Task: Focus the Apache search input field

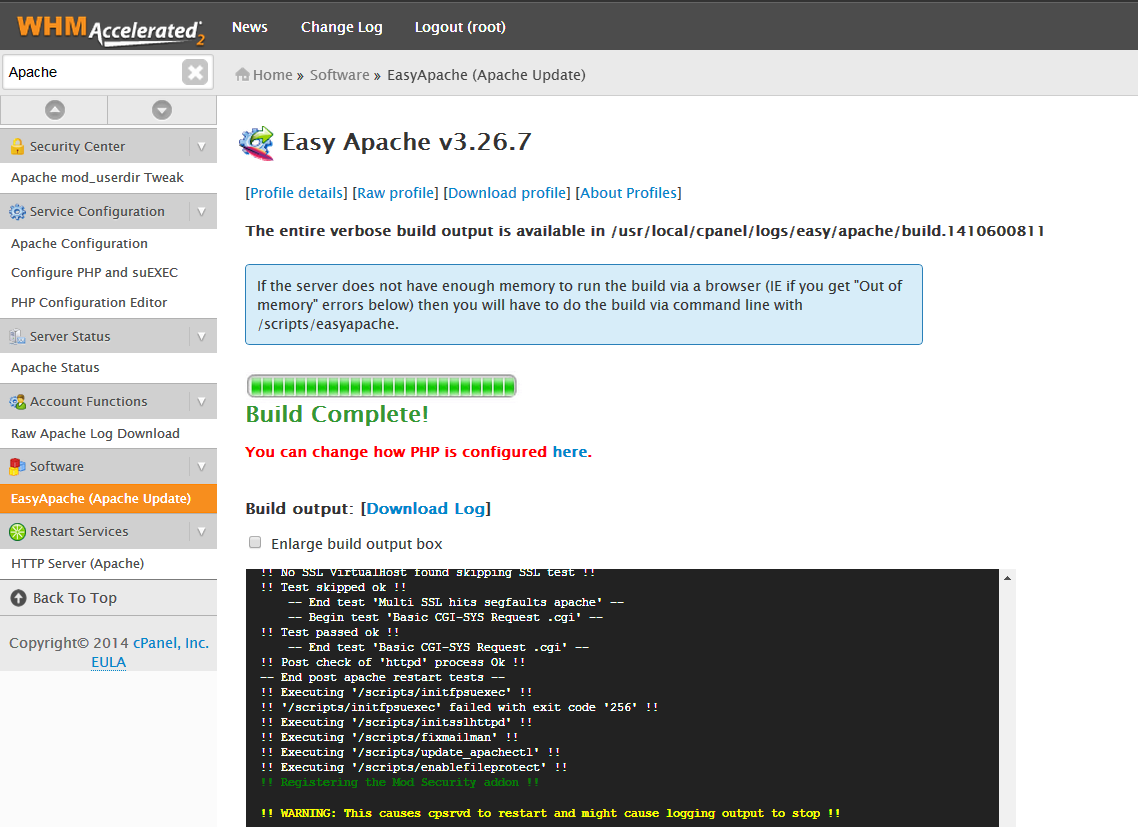Action: coord(93,72)
